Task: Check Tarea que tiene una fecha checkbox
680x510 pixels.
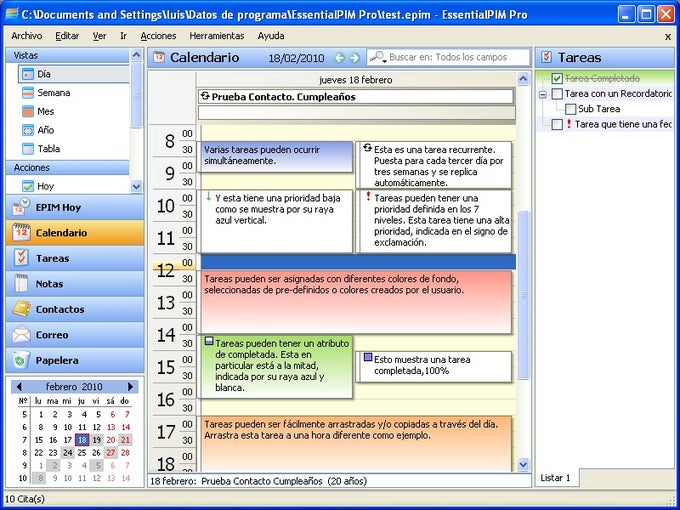Action: pos(557,124)
